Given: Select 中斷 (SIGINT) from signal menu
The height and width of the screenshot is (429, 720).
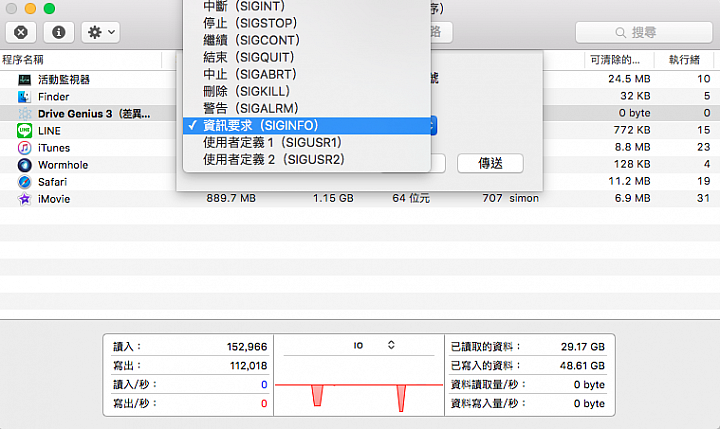Looking at the screenshot, I should point(306,6).
